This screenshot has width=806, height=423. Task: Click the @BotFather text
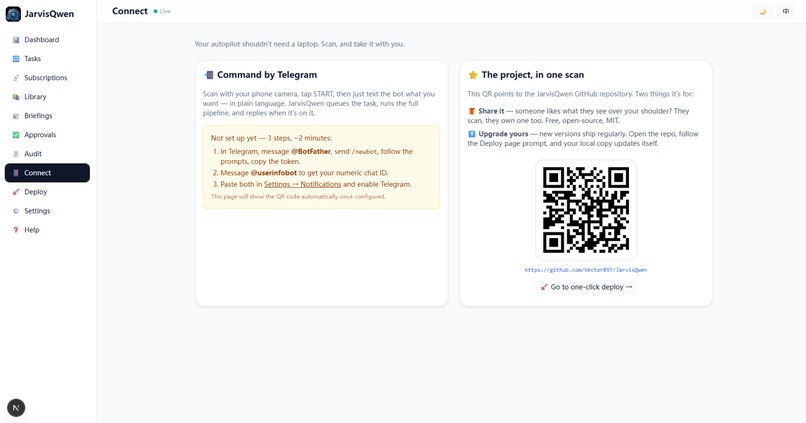pyautogui.click(x=311, y=152)
